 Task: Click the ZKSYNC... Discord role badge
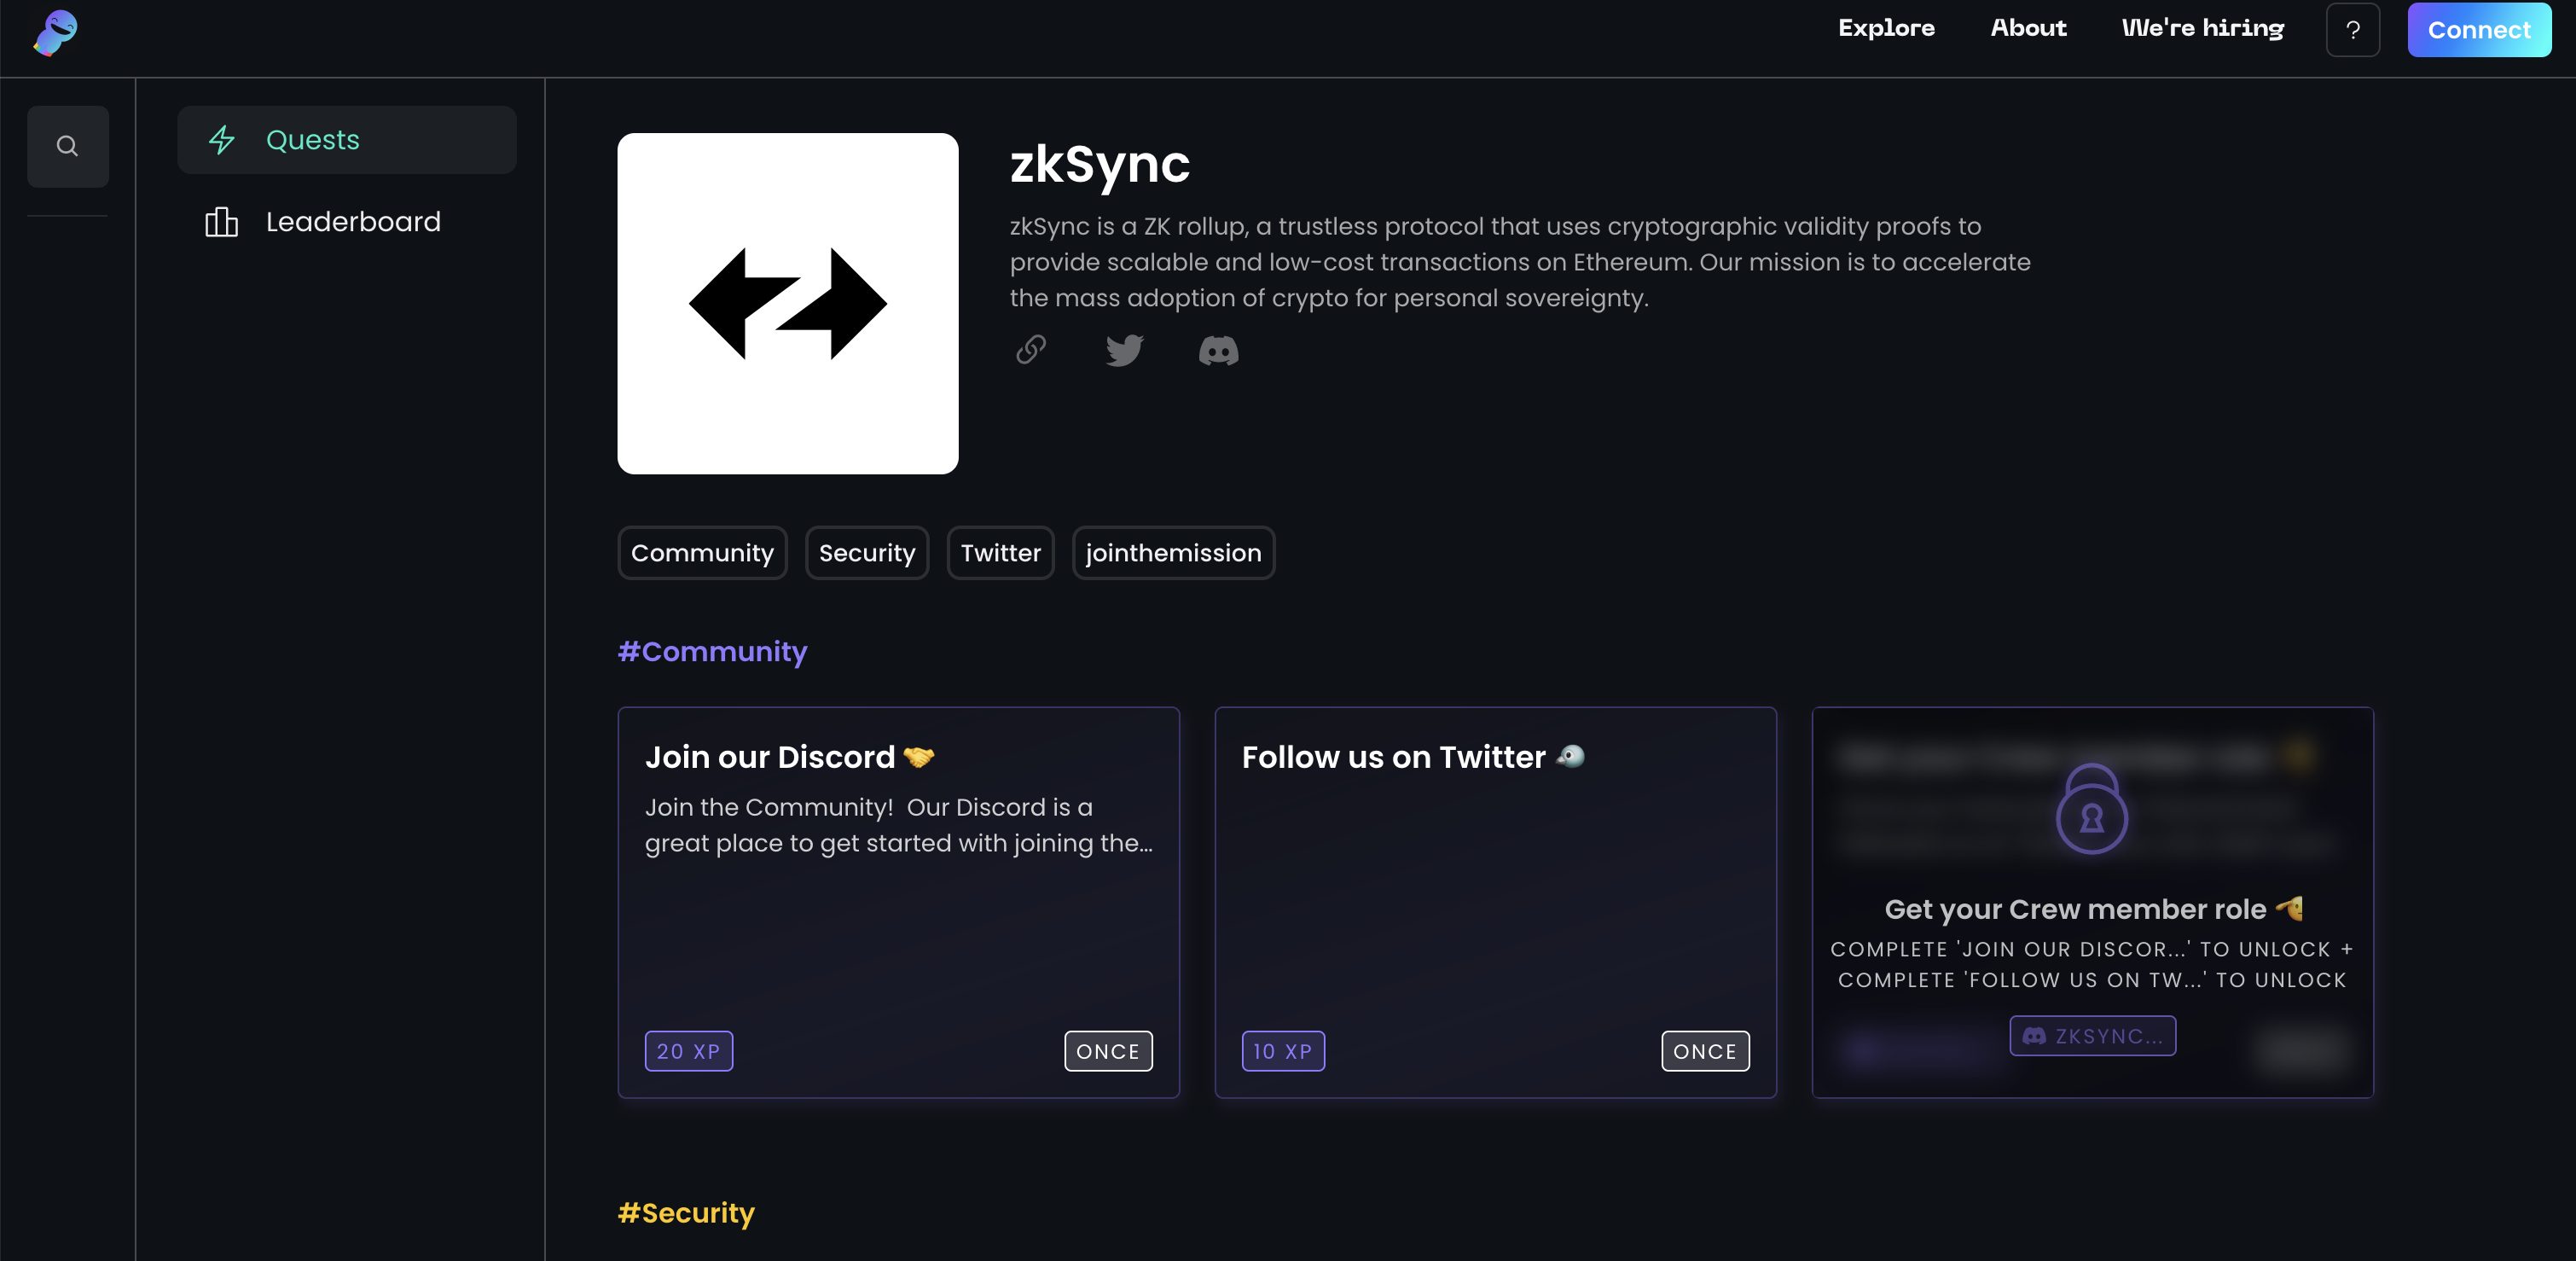coord(2093,1036)
